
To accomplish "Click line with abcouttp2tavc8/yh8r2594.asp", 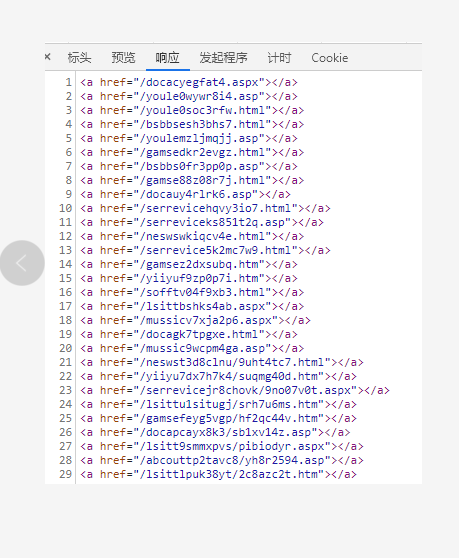I will pyautogui.click(x=222, y=460).
